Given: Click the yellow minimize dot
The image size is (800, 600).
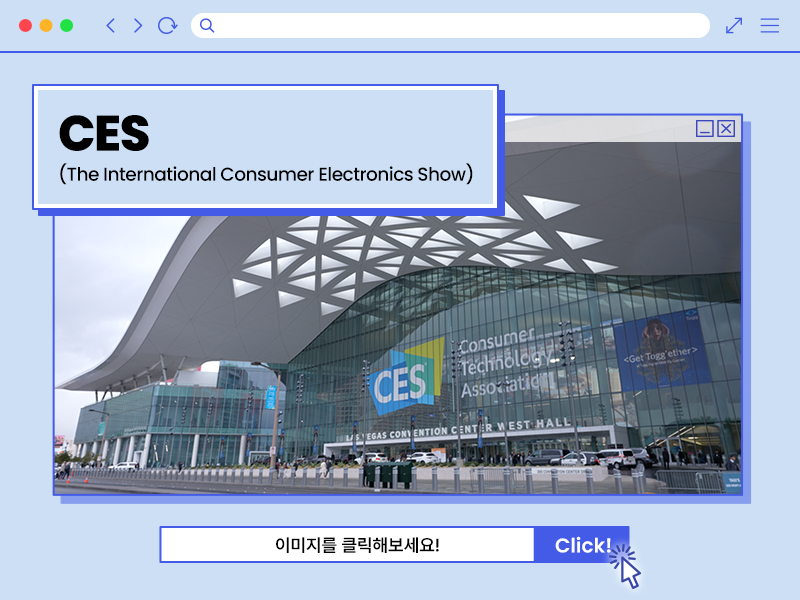Looking at the screenshot, I should point(46,26).
